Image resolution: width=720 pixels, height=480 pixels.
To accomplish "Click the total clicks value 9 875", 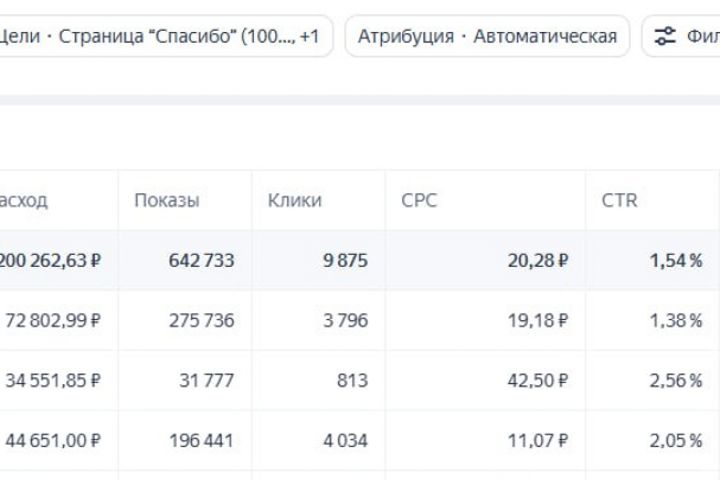I will pos(345,260).
